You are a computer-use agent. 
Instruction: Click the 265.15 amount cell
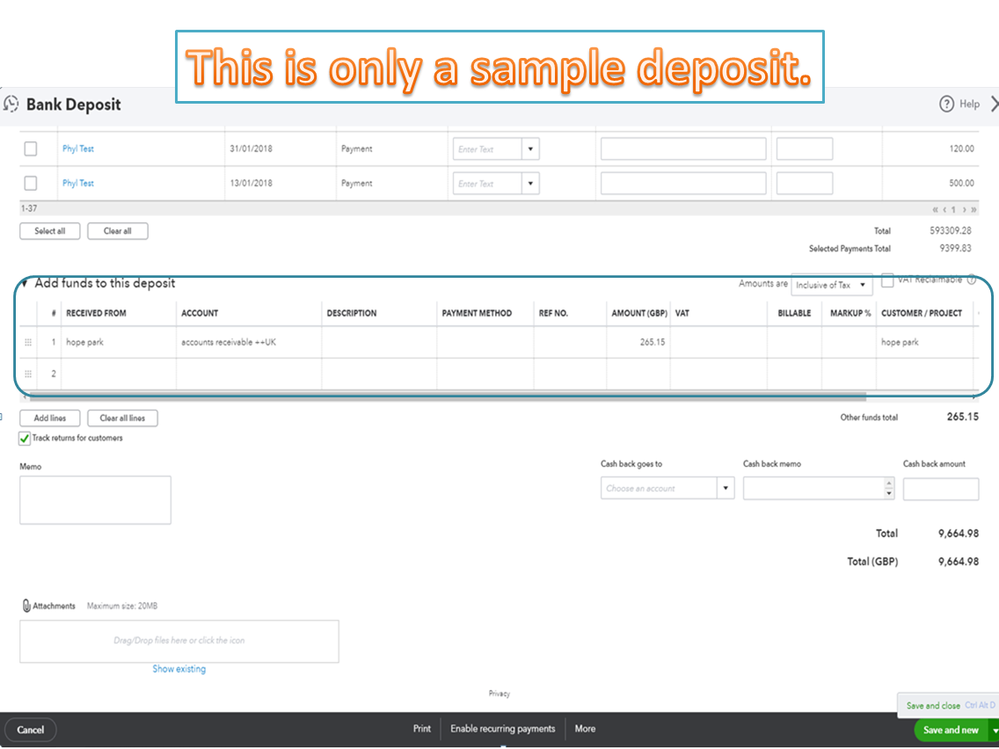pyautogui.click(x=638, y=342)
